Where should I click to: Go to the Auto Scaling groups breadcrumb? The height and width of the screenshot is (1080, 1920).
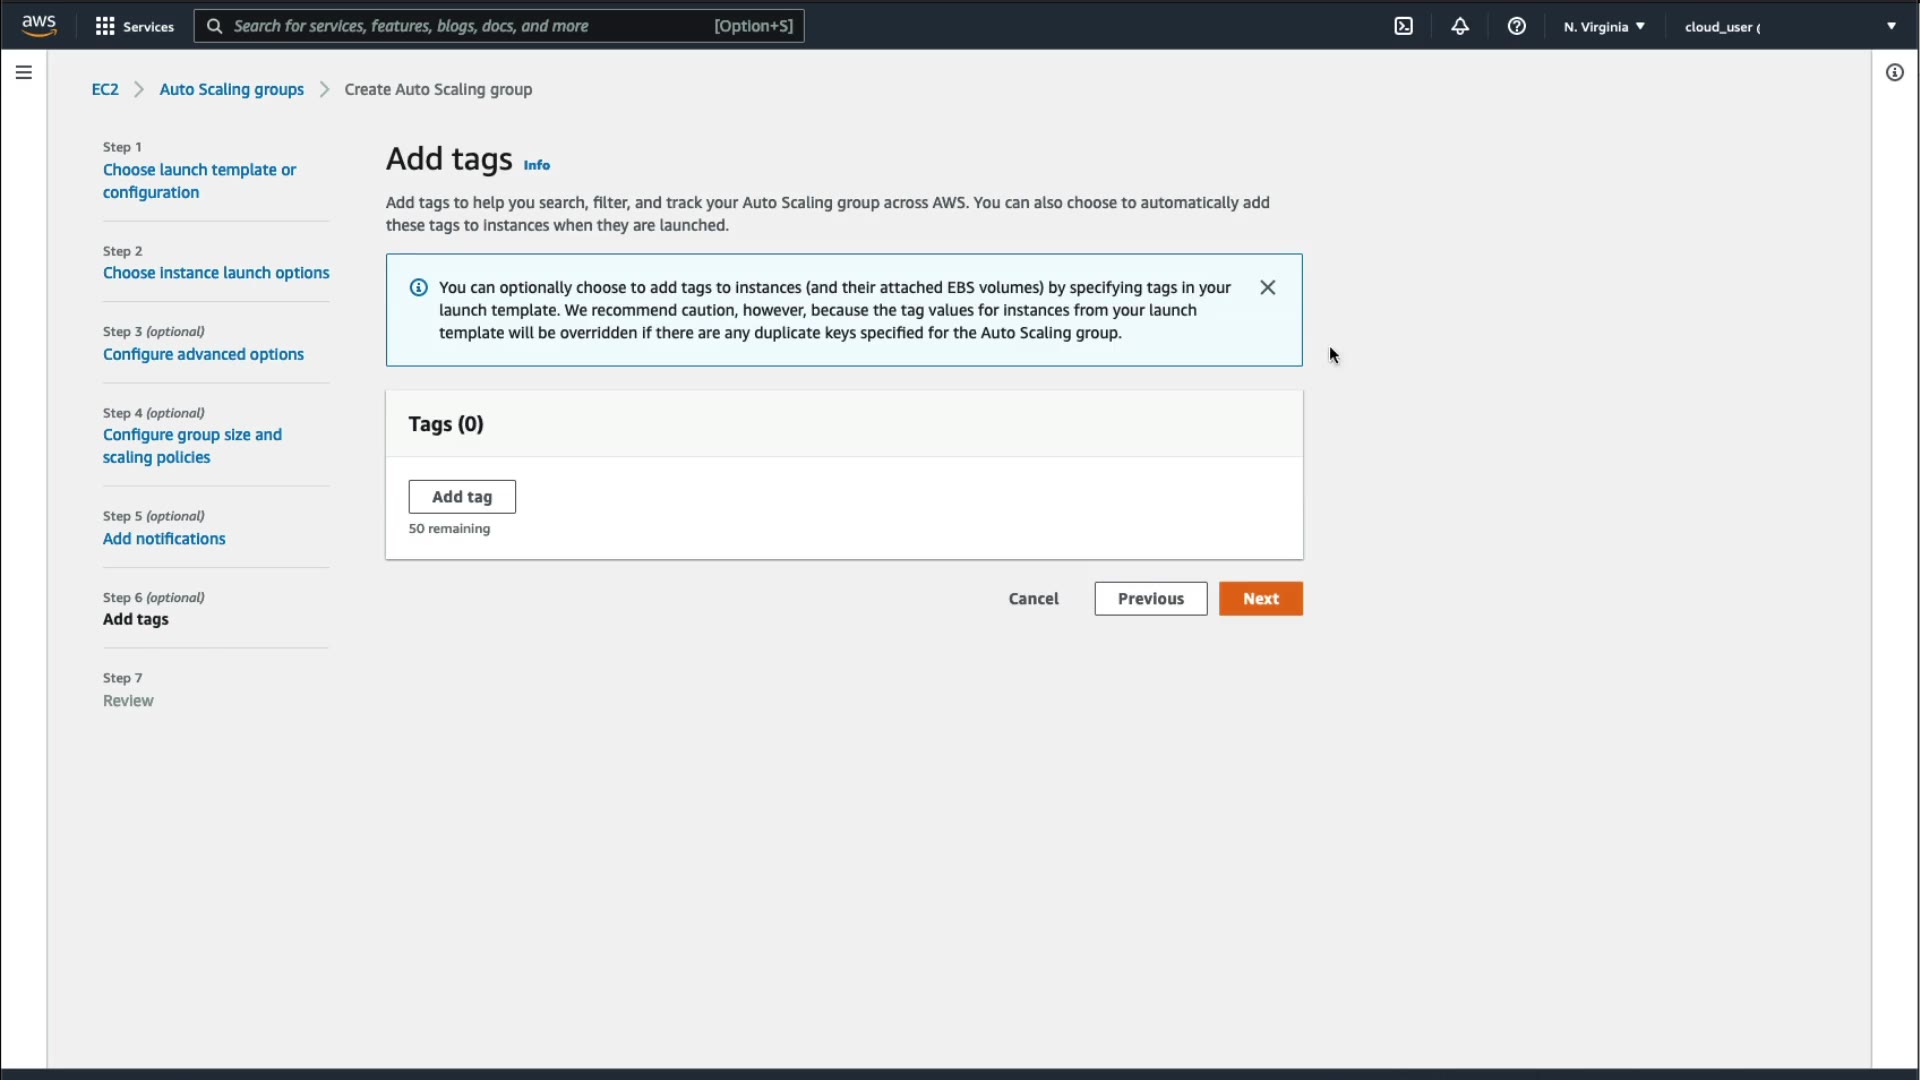[231, 89]
